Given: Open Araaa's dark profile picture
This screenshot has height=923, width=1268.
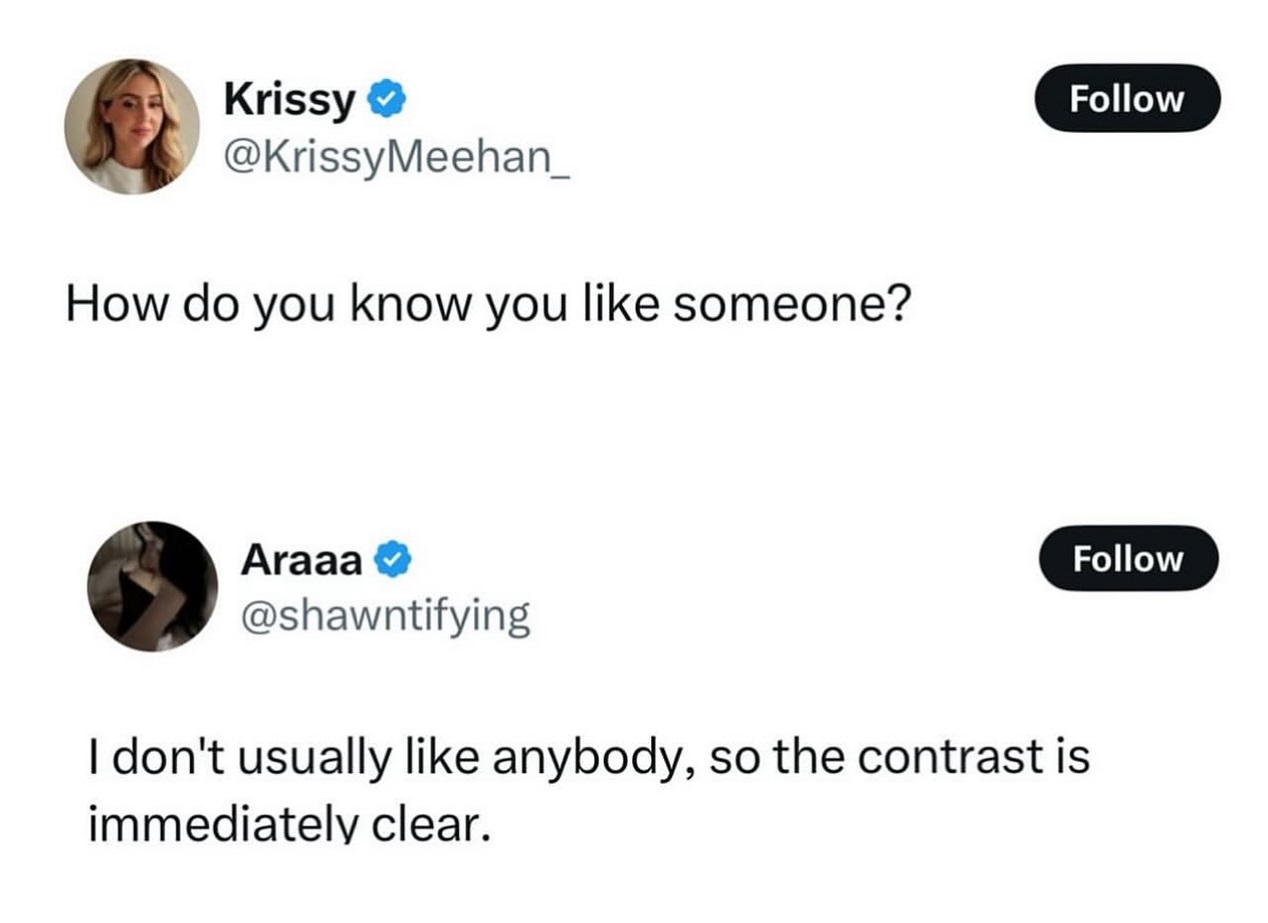Looking at the screenshot, I should 152,586.
